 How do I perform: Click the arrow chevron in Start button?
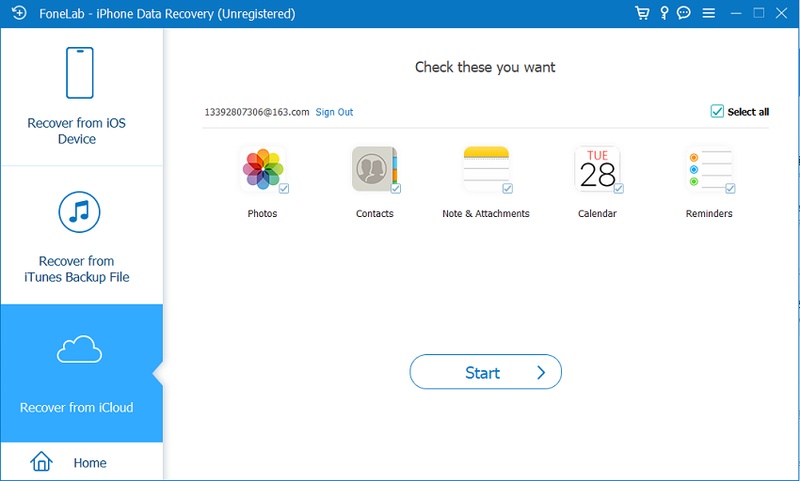tap(541, 373)
